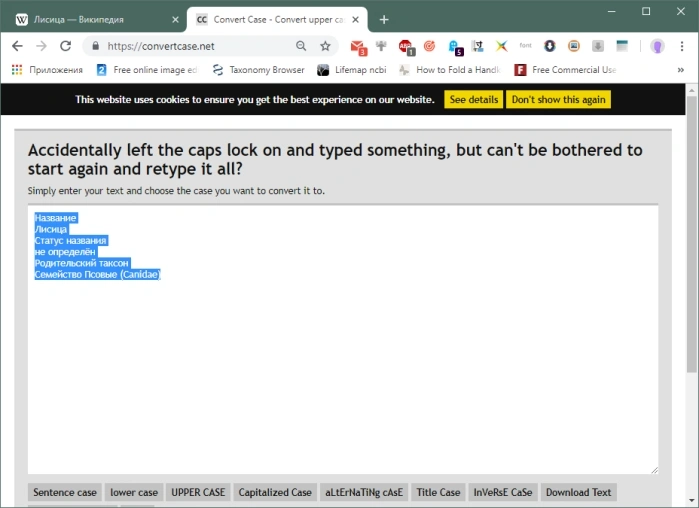The image size is (699, 508).
Task: Click inside the text entry area
Action: 343,340
